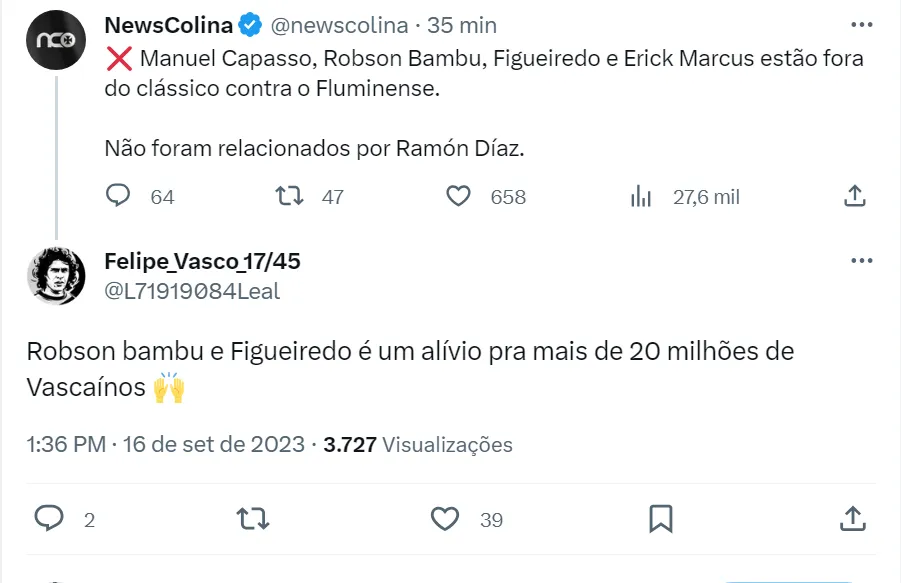Like the NewsColina tweet
Image resolution: width=902 pixels, height=583 pixels.
point(458,196)
